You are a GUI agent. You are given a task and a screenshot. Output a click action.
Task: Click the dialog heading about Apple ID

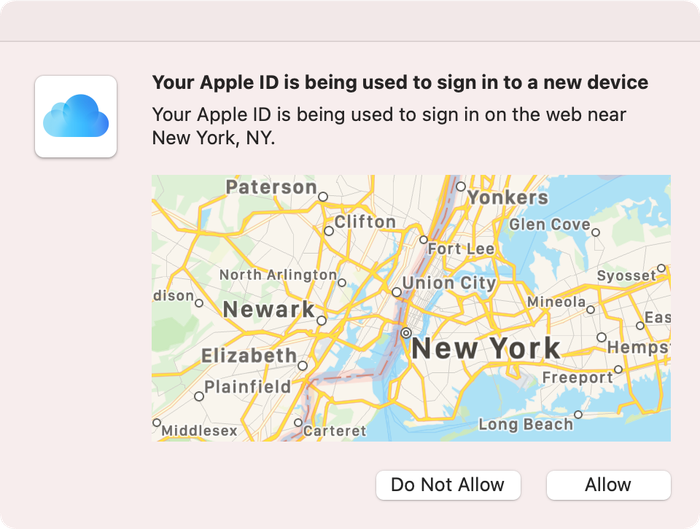coord(400,83)
